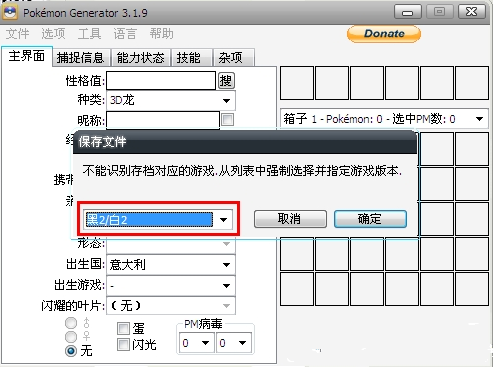The width and height of the screenshot is (493, 367).
Task: Select the male ♂ gender radio button
Action: [71, 323]
